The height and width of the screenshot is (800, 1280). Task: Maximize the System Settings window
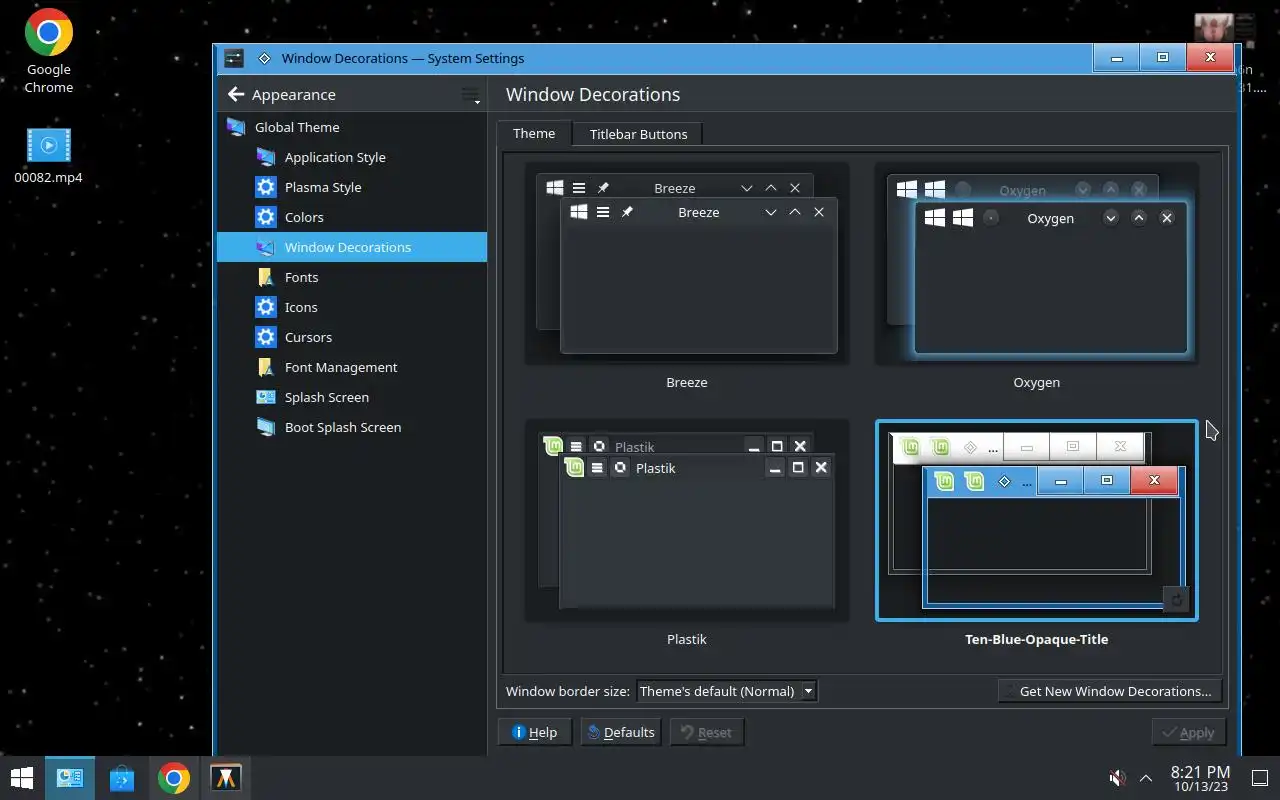pos(1163,58)
